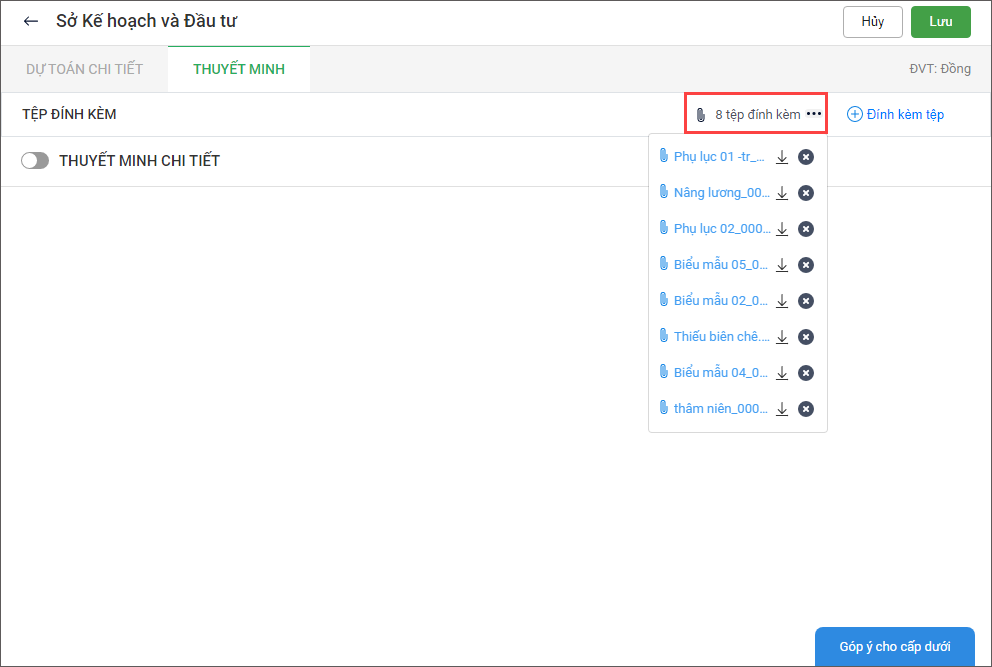Collapse the attachments list via three dots

click(x=814, y=114)
